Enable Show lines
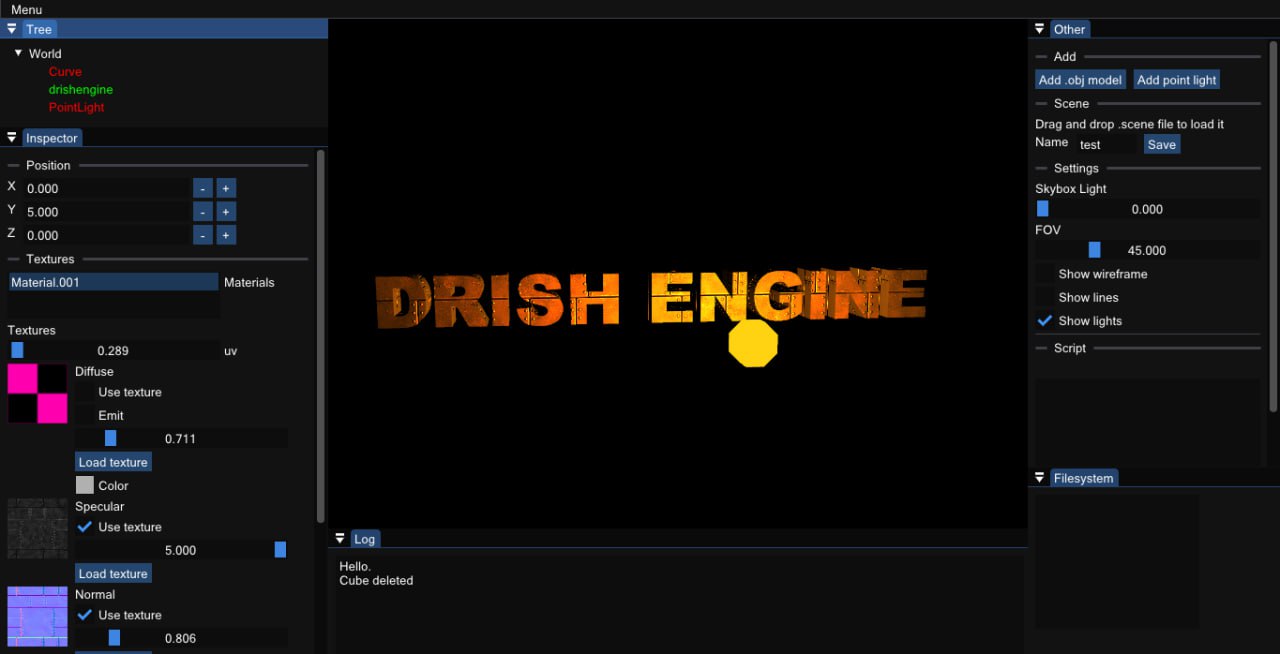The image size is (1280, 654). [x=1046, y=297]
